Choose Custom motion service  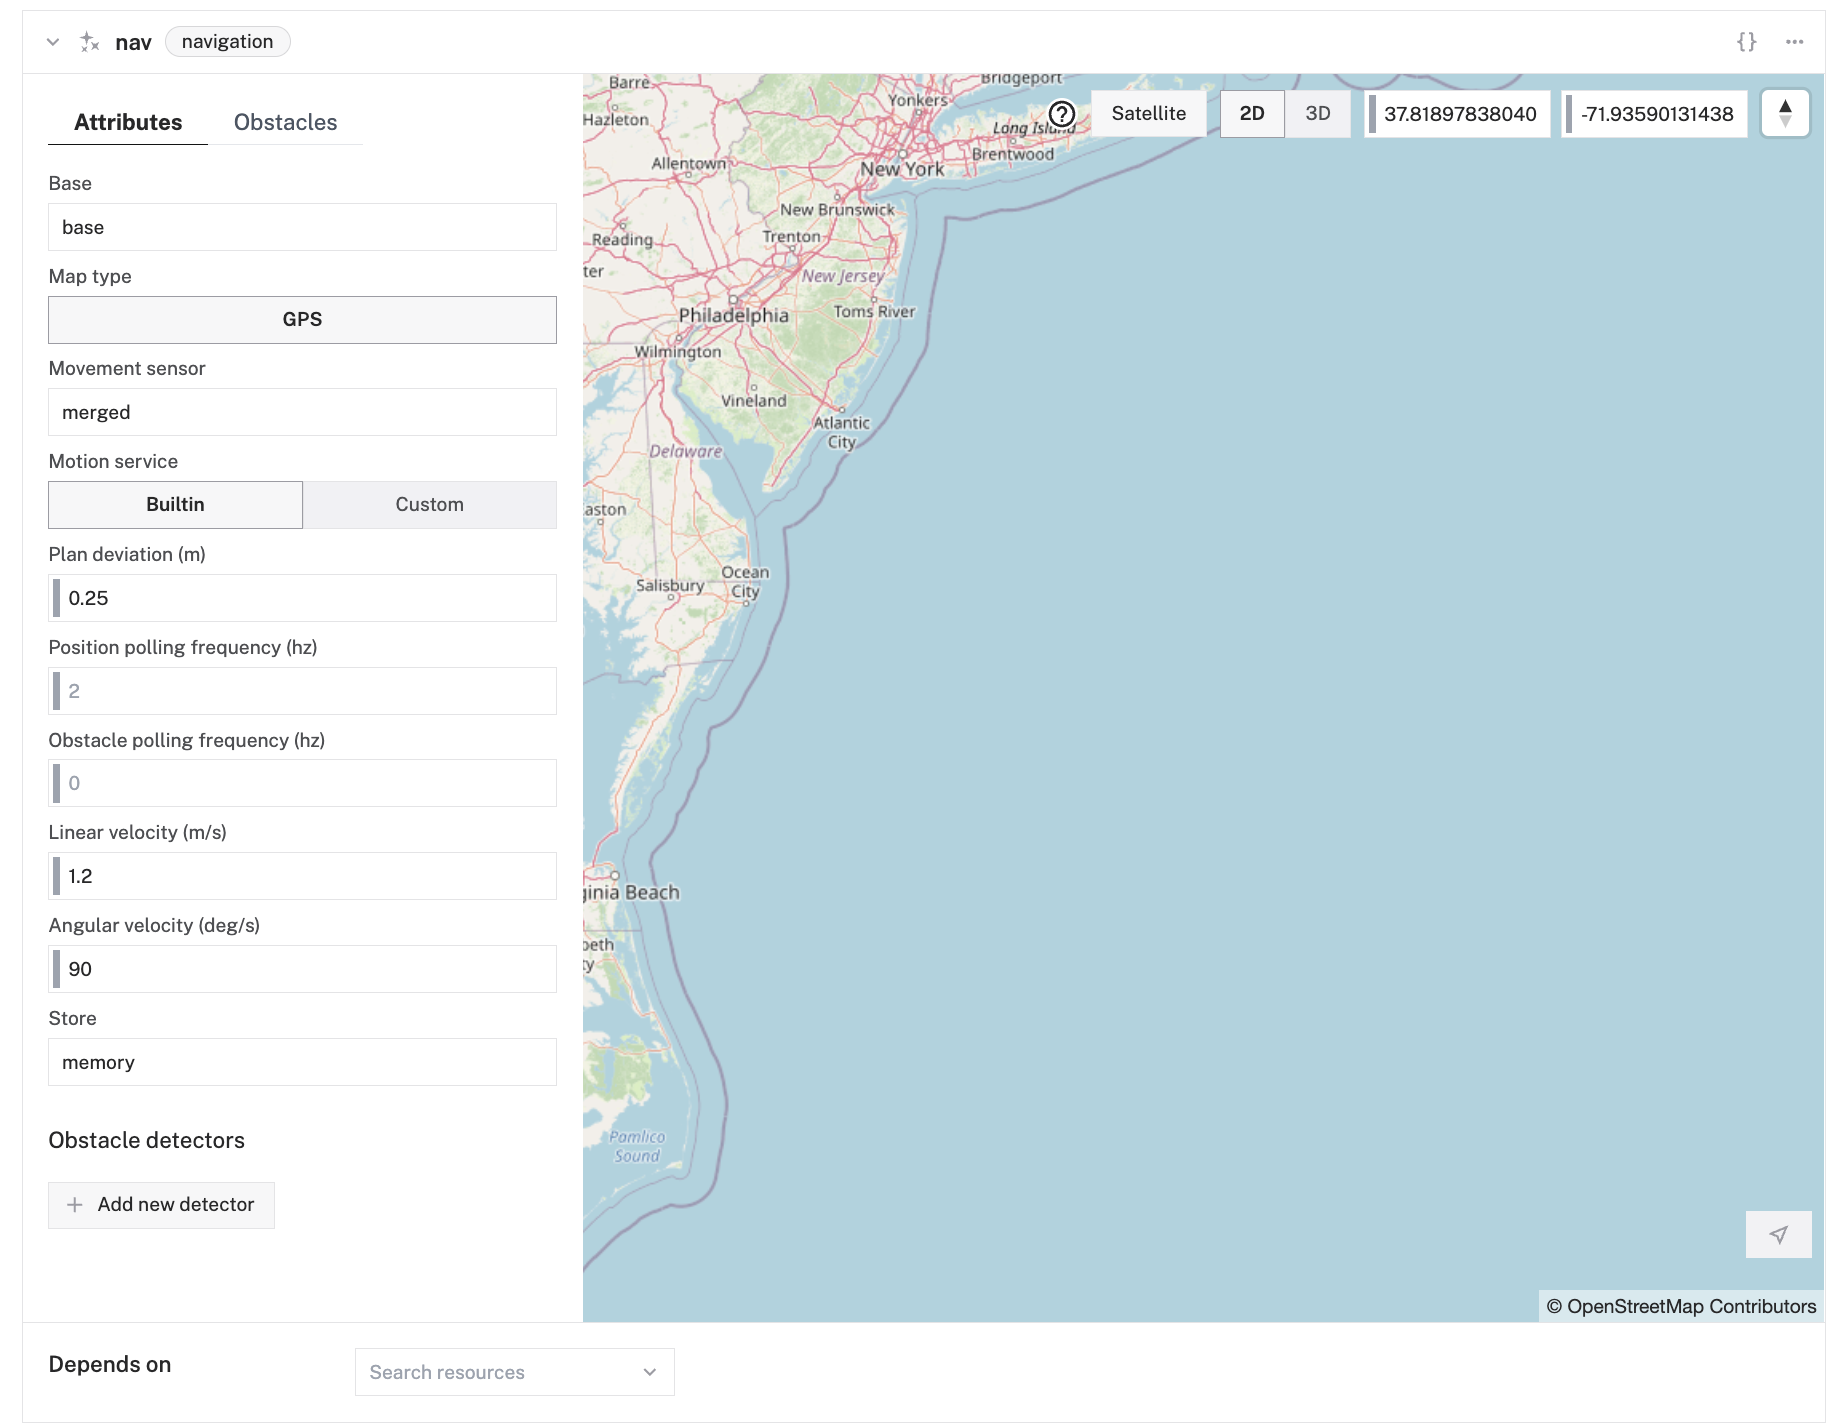click(429, 505)
